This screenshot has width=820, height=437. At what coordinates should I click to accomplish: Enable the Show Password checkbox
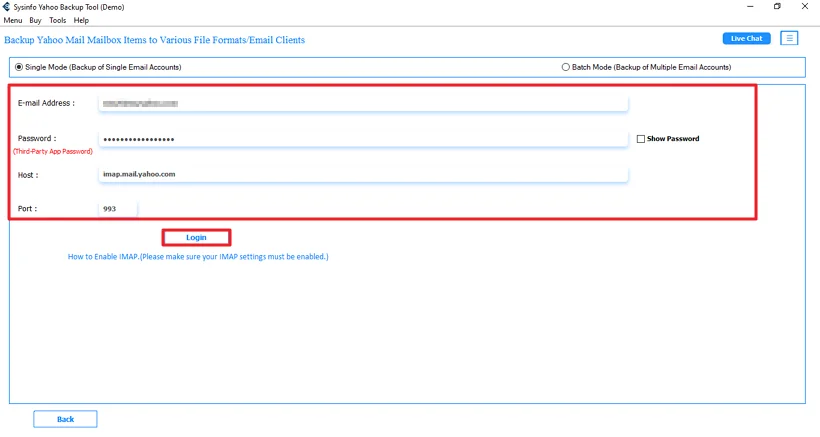[x=641, y=139]
